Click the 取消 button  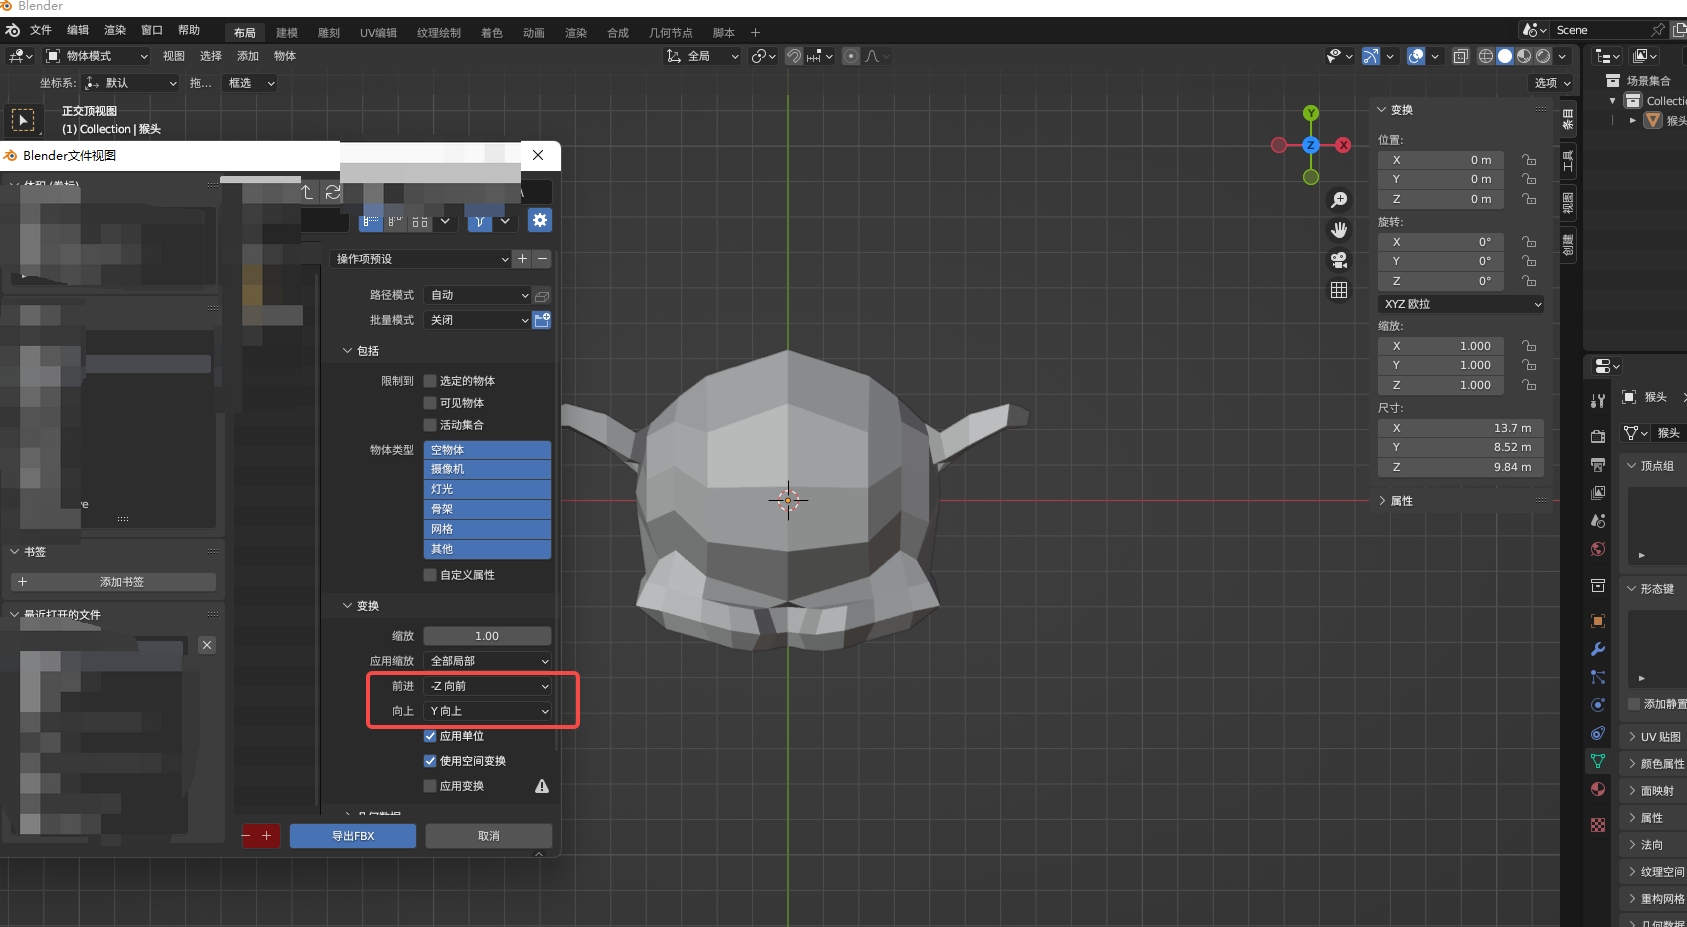[488, 836]
